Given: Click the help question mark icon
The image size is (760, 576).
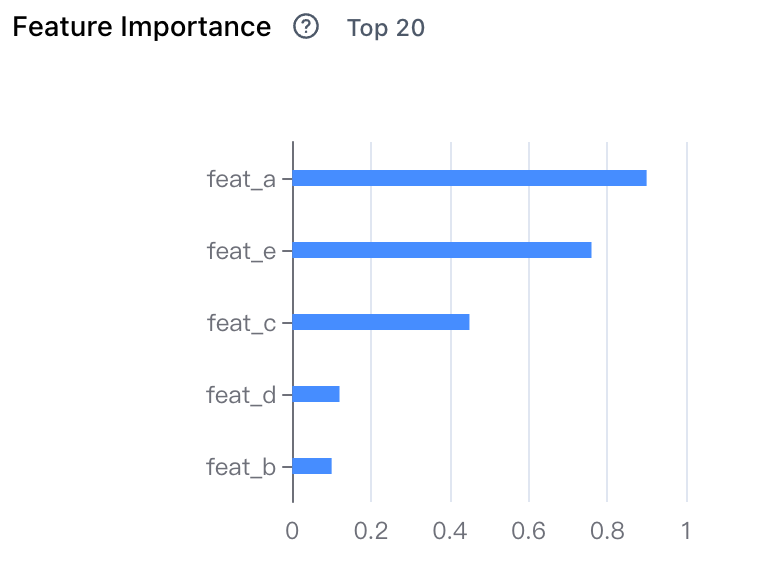Looking at the screenshot, I should 306,27.
